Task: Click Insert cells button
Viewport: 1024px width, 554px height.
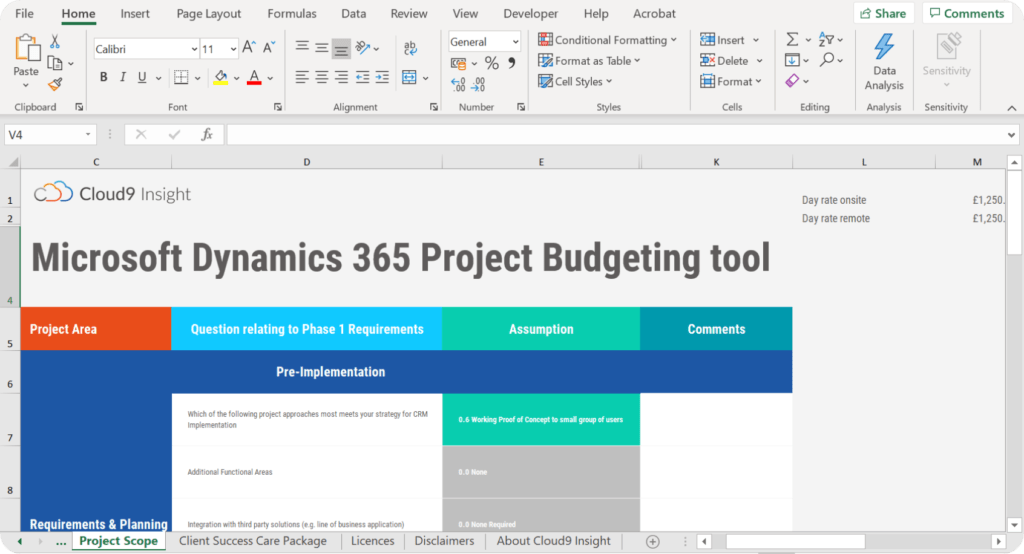Action: tap(722, 40)
